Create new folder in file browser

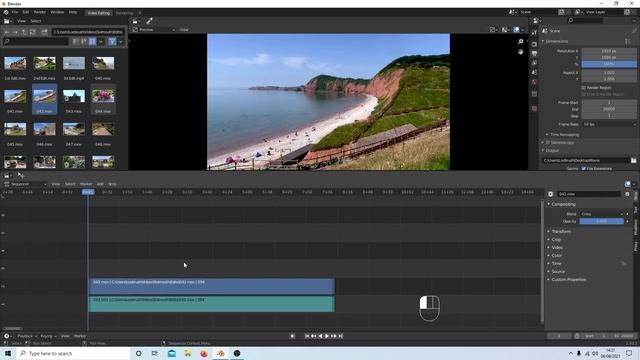click(x=44, y=32)
